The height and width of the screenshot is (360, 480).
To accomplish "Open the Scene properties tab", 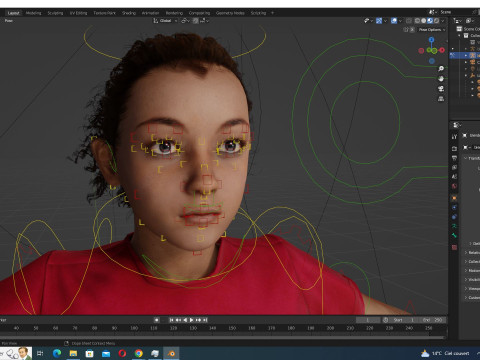I will point(454,177).
